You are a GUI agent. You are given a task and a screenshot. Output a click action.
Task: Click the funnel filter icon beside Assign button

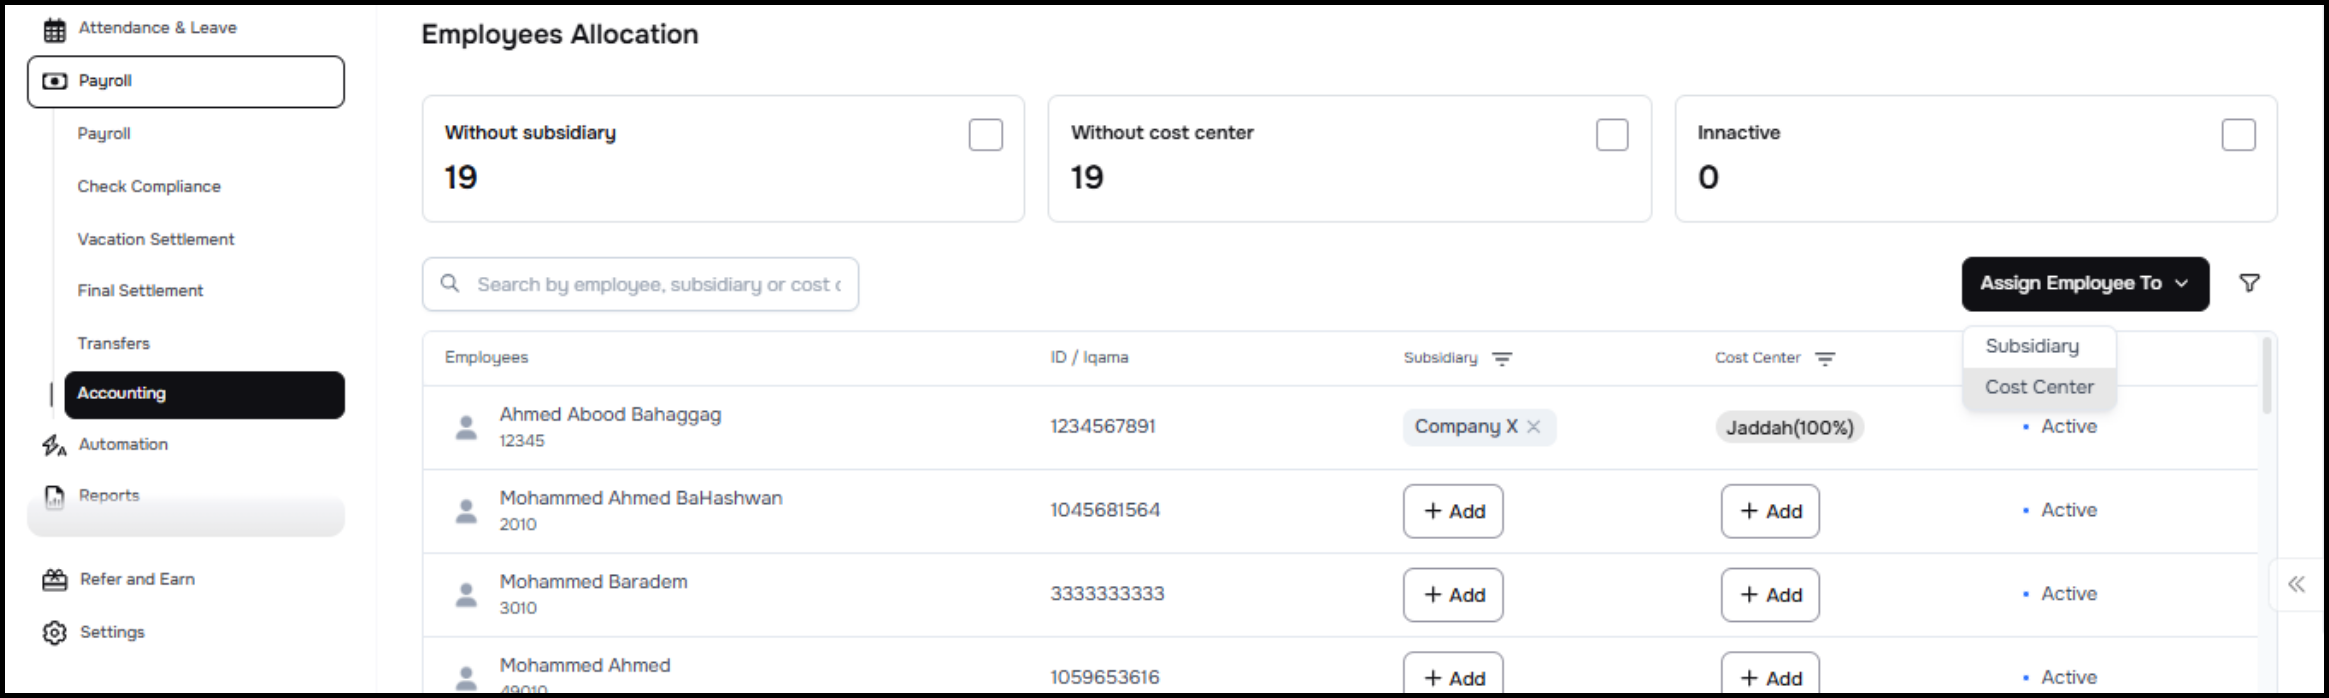pyautogui.click(x=2249, y=284)
